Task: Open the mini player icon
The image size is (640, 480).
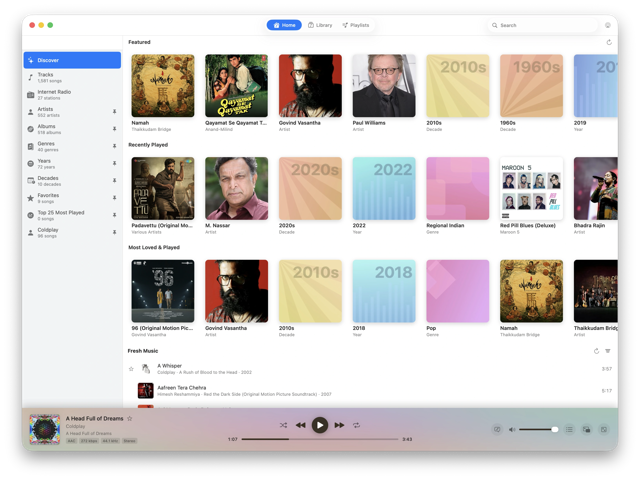Action: click(x=586, y=429)
